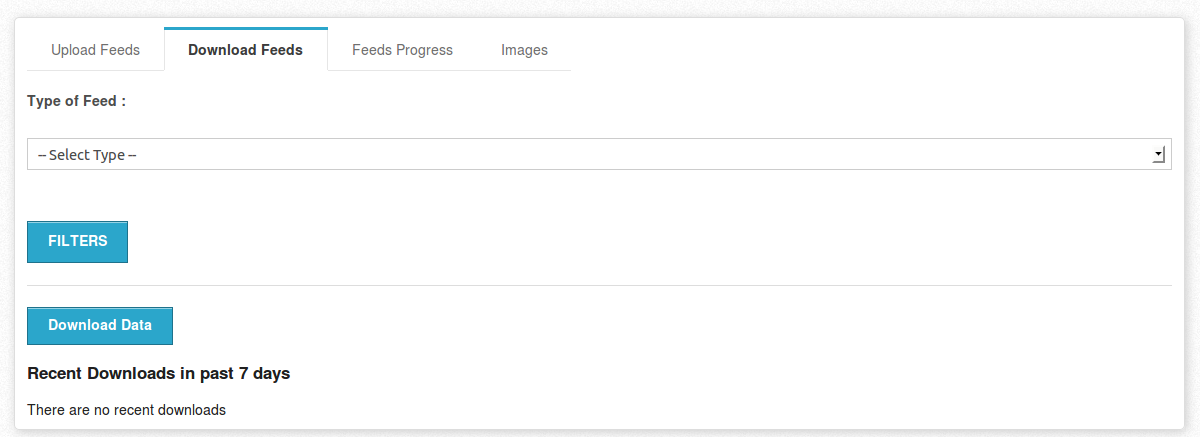Click the Recent Downloads in past 7 days heading
Viewport: 1200px width, 437px height.
point(159,374)
